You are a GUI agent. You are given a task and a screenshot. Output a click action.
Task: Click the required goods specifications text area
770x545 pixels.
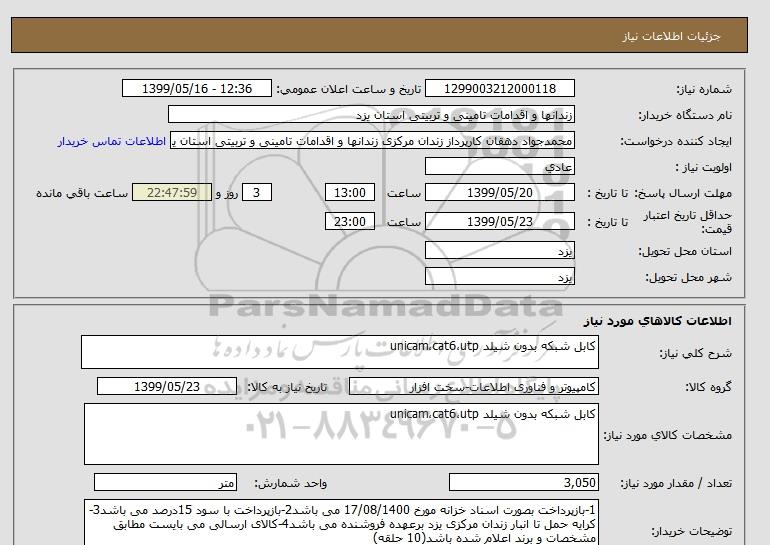tap(341, 434)
